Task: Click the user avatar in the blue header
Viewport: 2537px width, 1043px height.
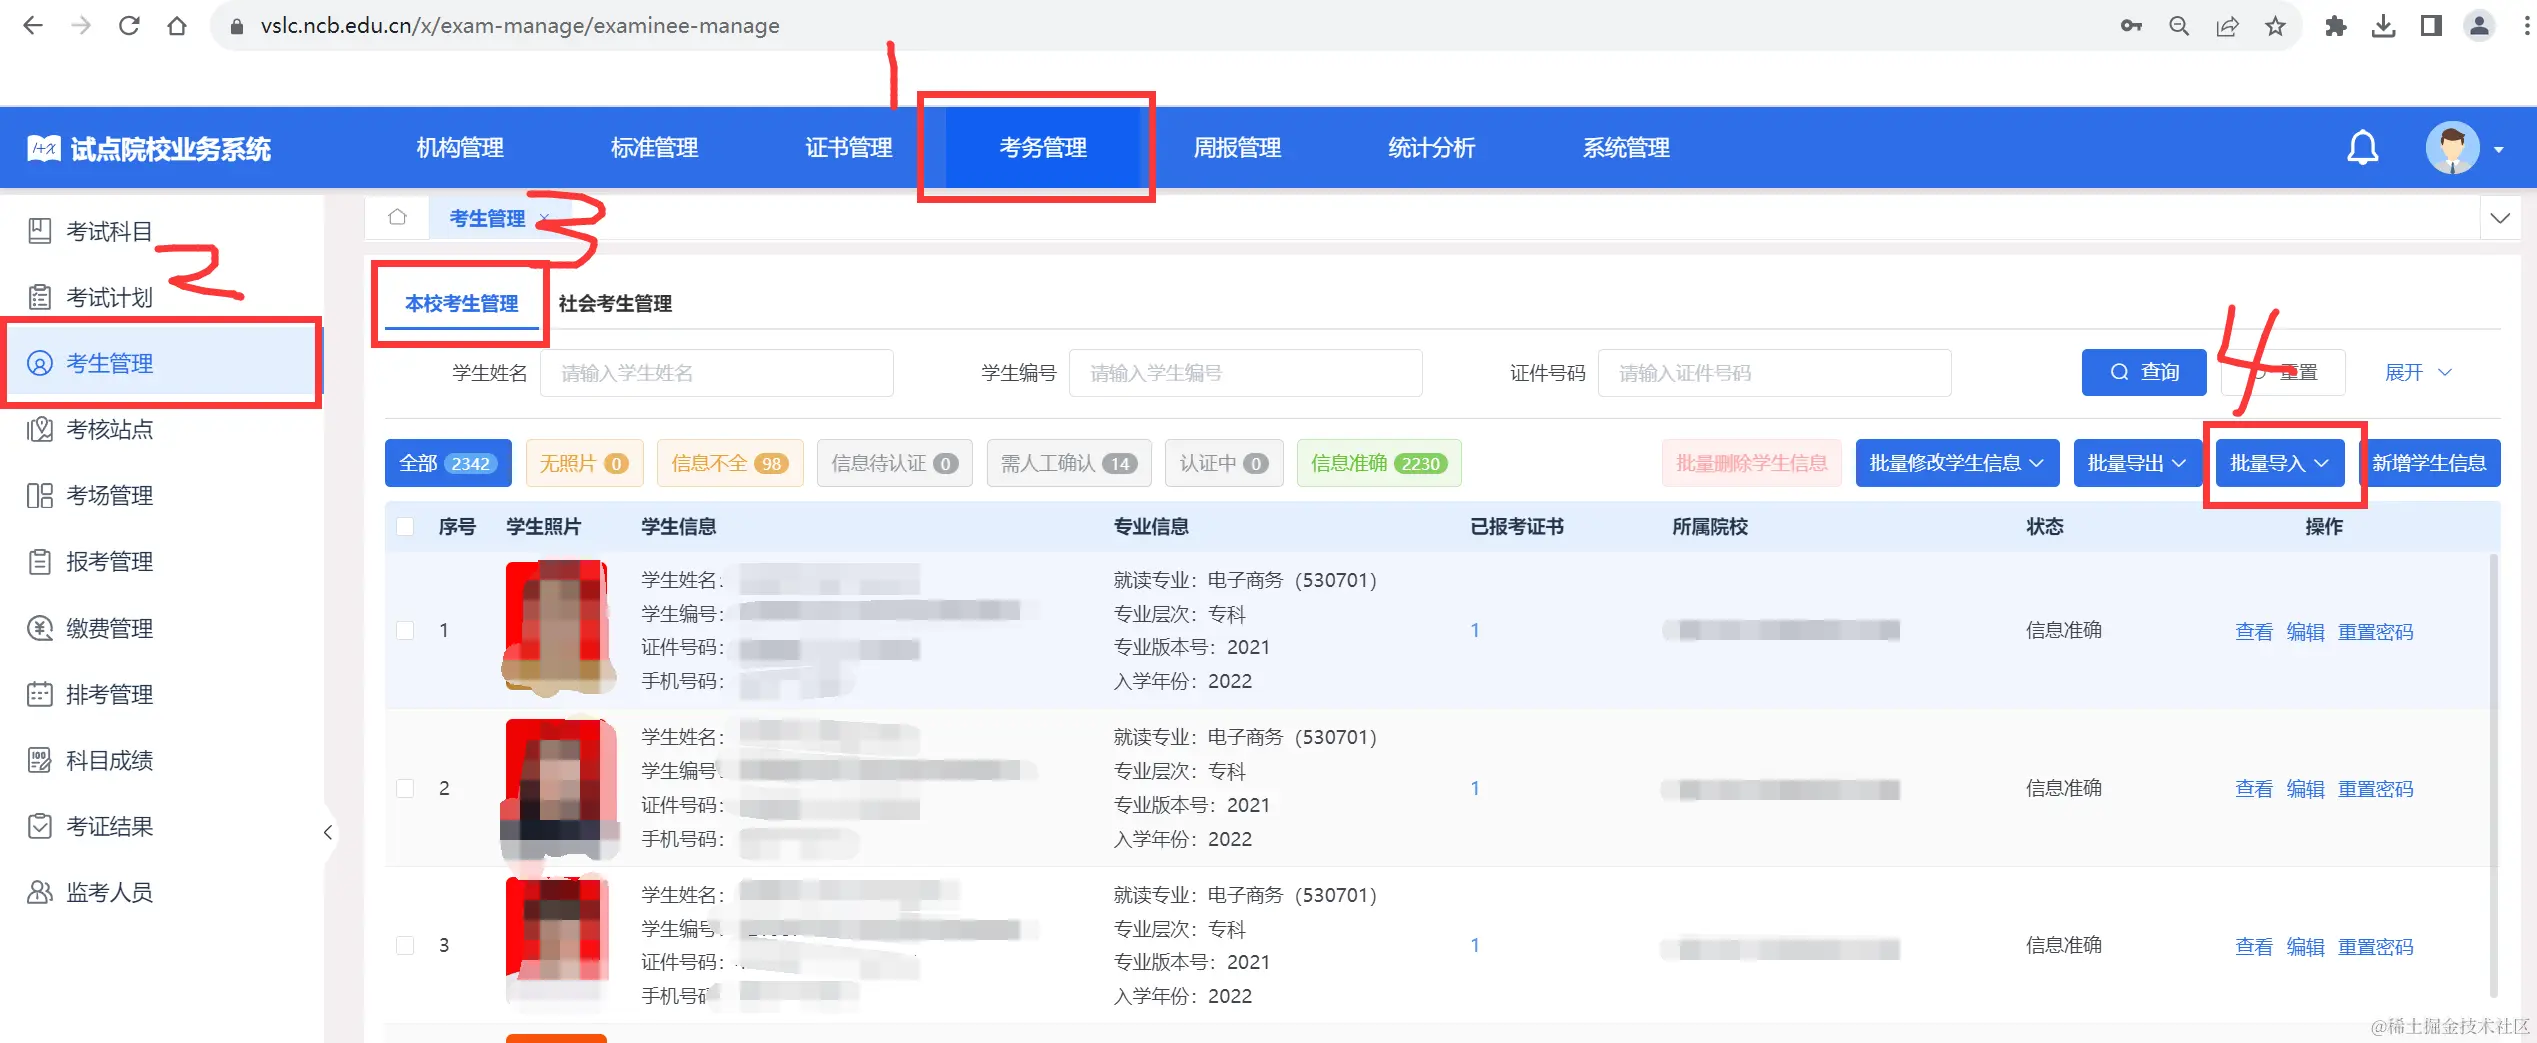Action: 2452,148
